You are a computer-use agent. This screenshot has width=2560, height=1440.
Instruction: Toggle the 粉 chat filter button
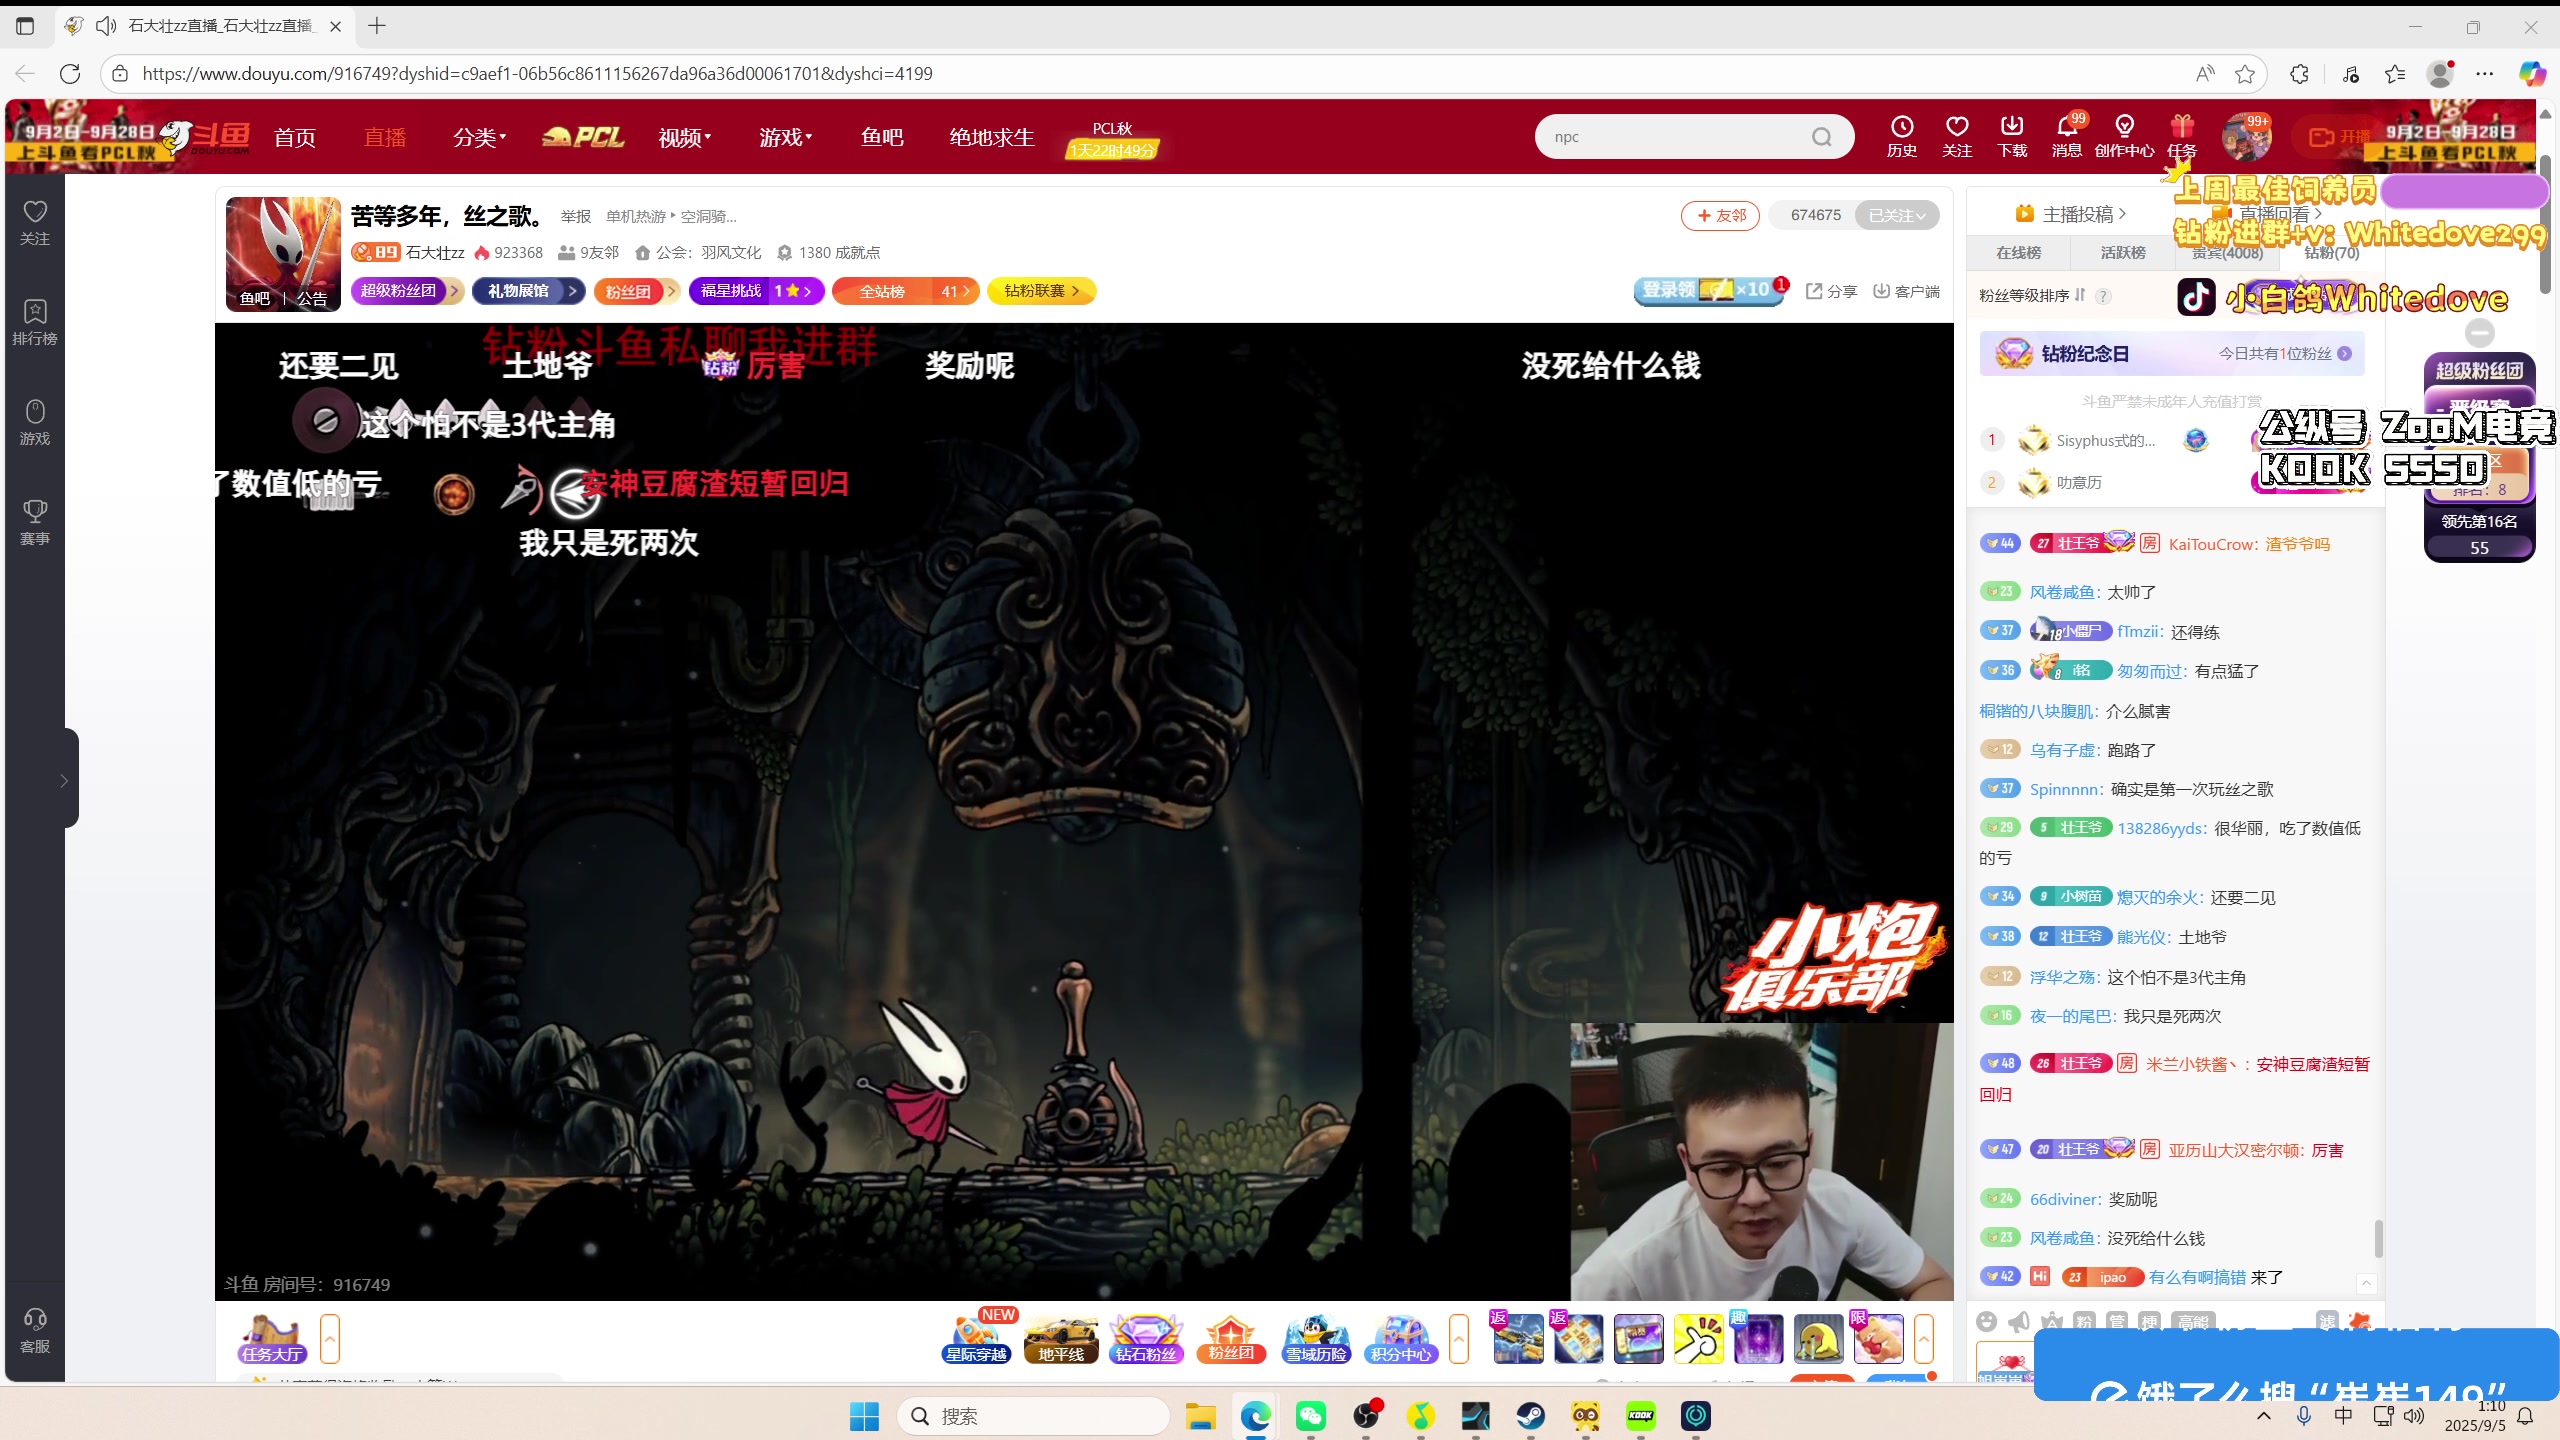(x=2084, y=1321)
